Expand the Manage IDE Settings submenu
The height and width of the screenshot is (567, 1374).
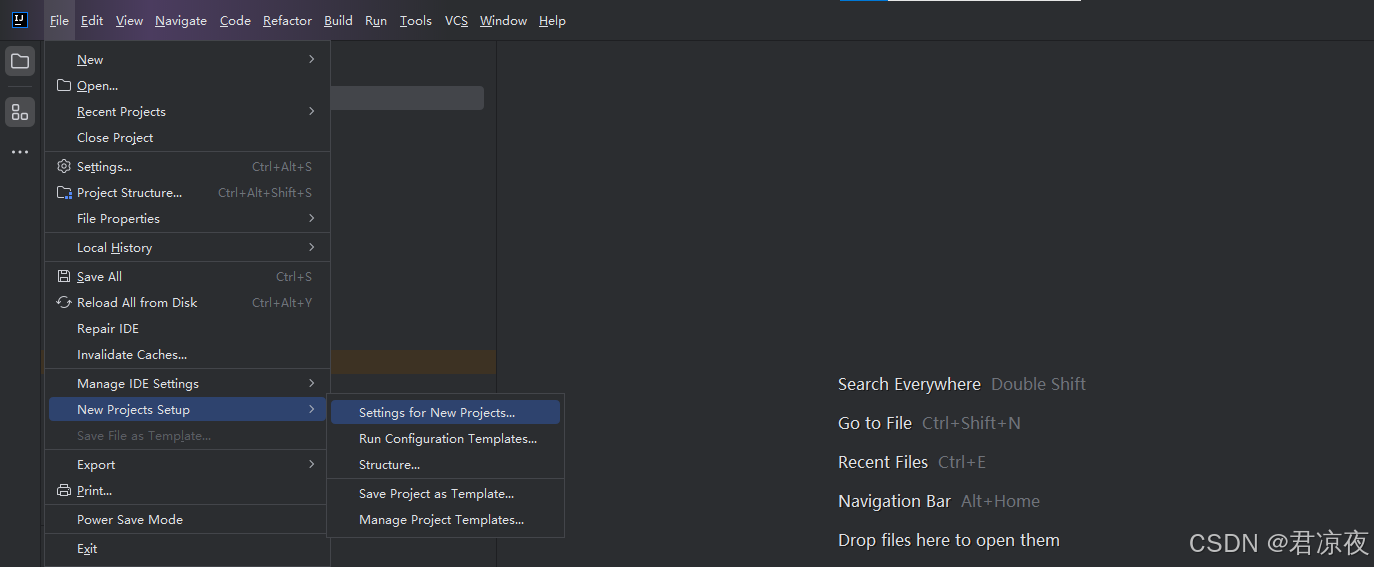tap(311, 383)
